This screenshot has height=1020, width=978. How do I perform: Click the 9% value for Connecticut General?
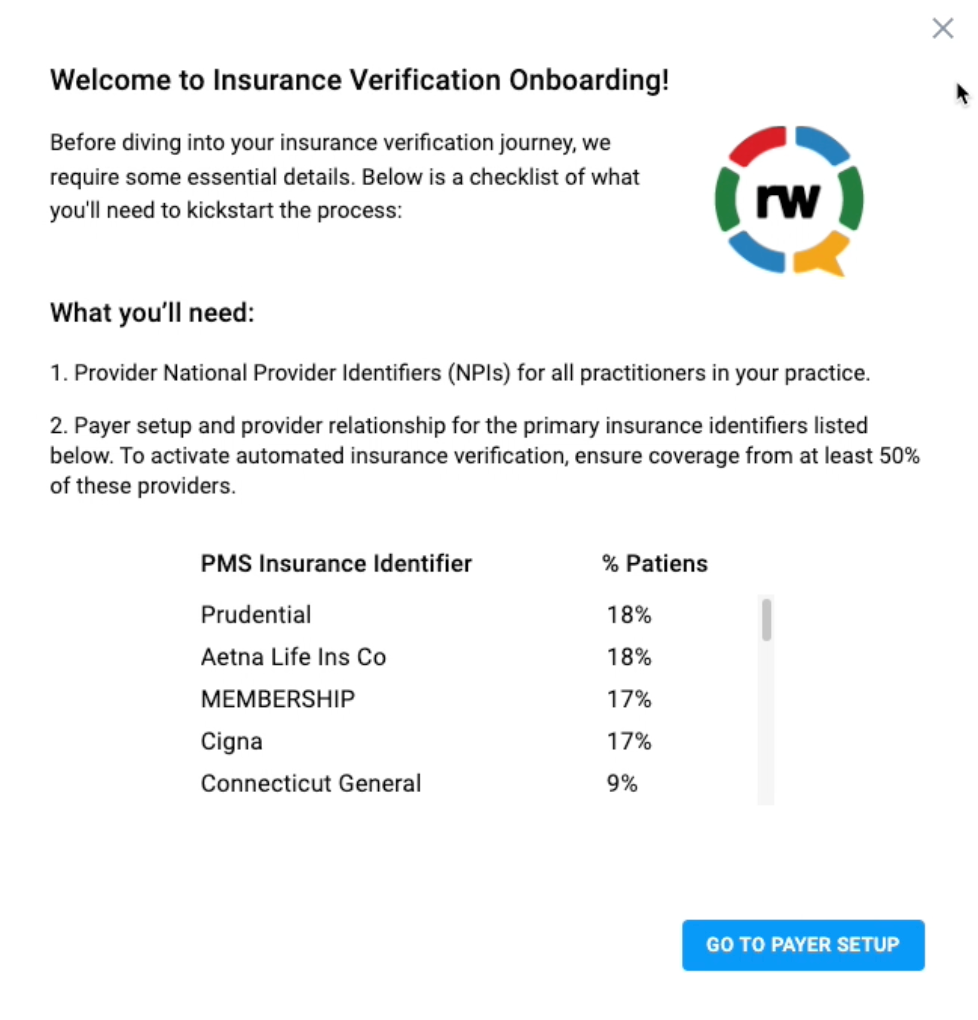tap(622, 784)
